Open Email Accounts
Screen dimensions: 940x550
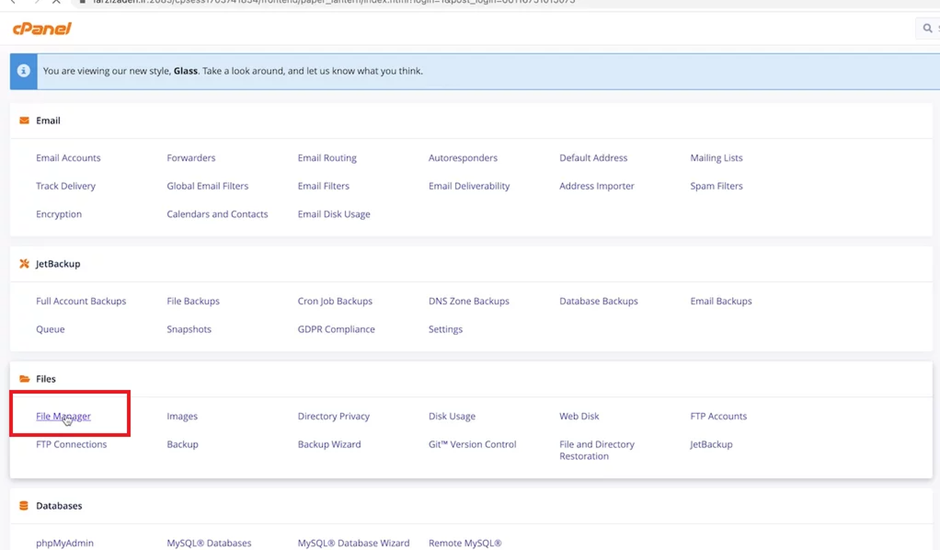[x=68, y=158]
